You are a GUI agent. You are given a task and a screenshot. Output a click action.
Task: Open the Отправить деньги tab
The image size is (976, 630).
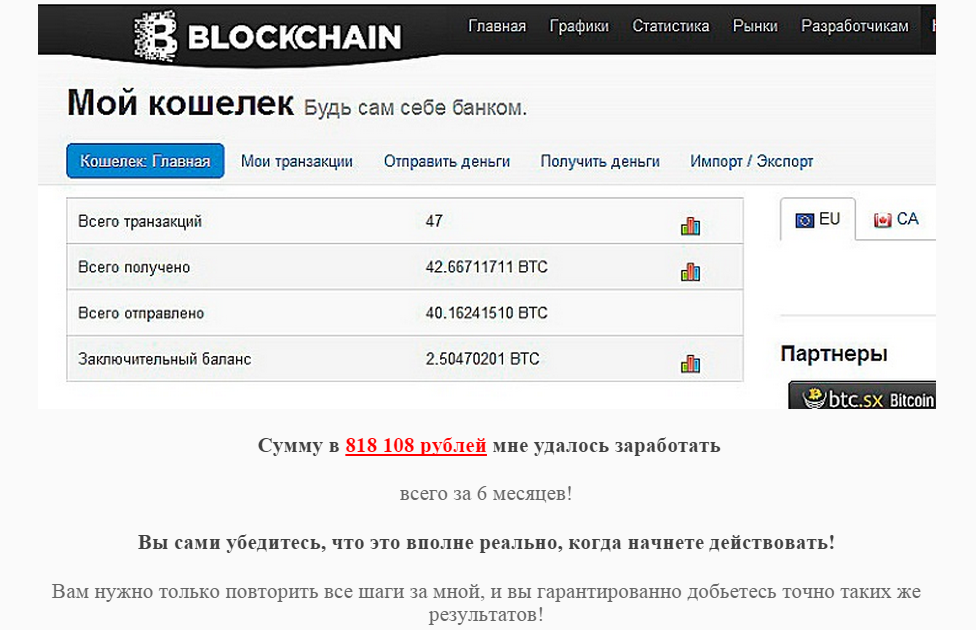pos(447,161)
